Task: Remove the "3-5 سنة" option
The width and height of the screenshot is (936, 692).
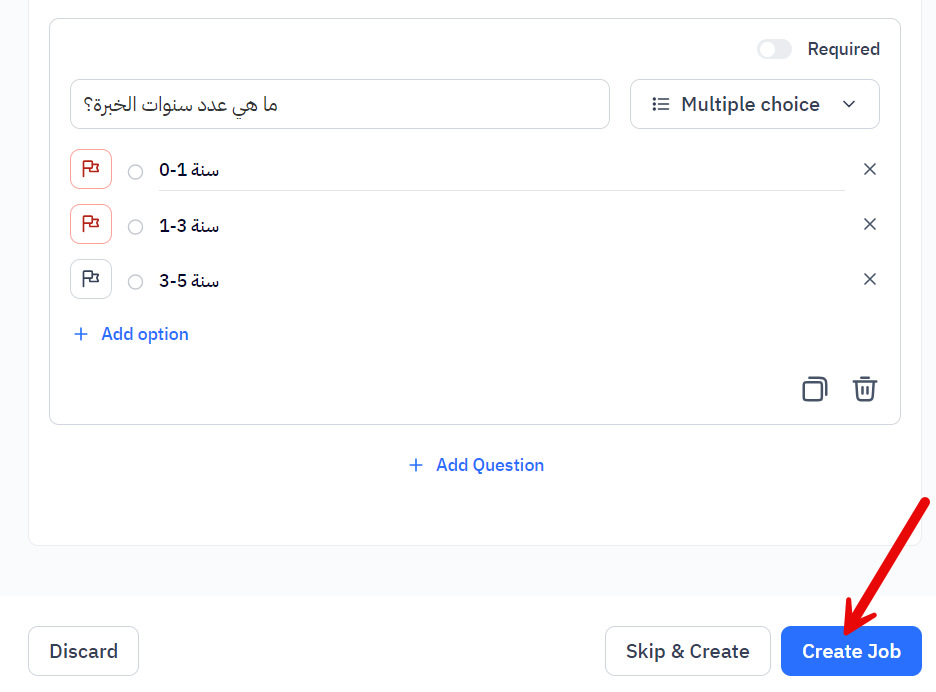Action: click(x=869, y=278)
